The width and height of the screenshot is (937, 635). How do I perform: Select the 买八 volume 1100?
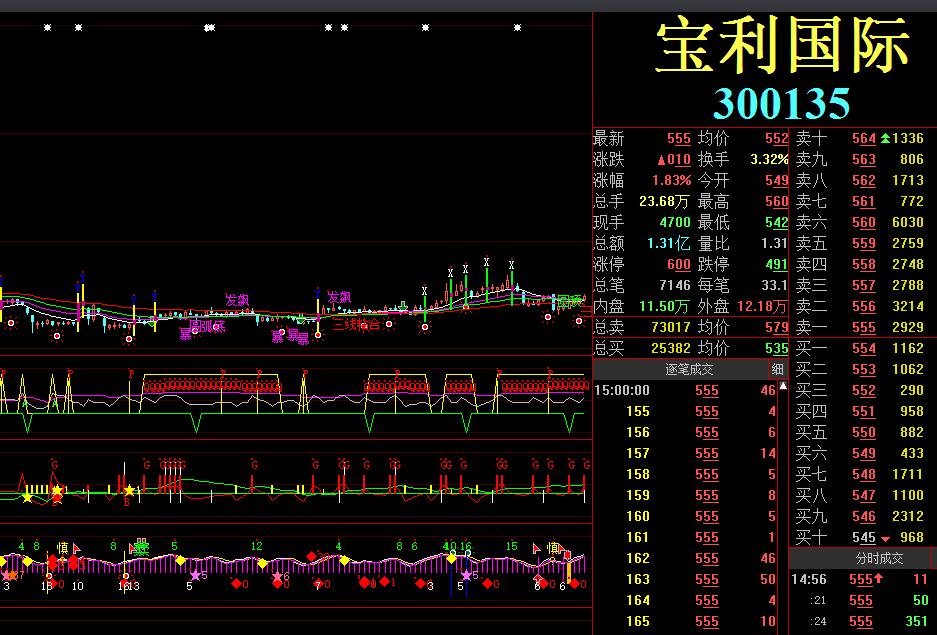(908, 495)
